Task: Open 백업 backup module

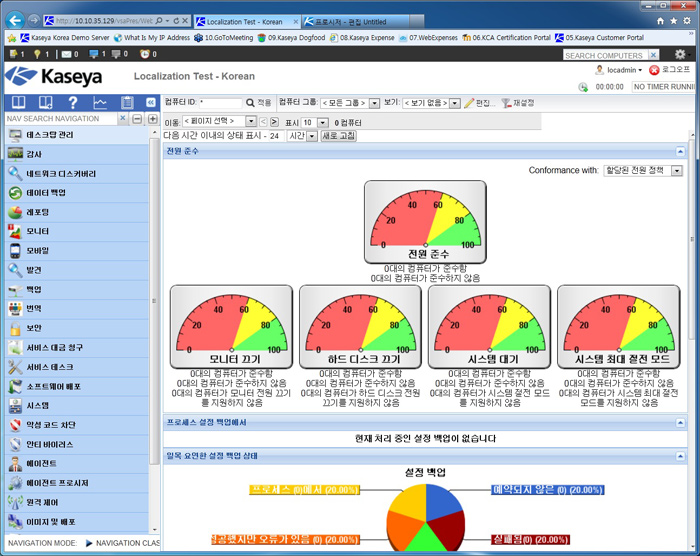Action: click(77, 289)
